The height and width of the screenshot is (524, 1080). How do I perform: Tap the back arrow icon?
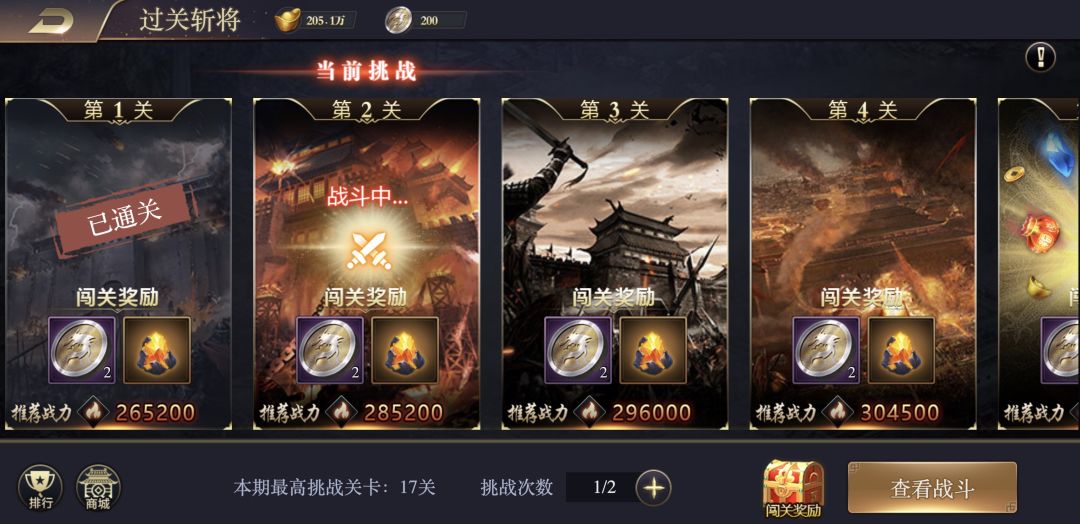click(52, 23)
